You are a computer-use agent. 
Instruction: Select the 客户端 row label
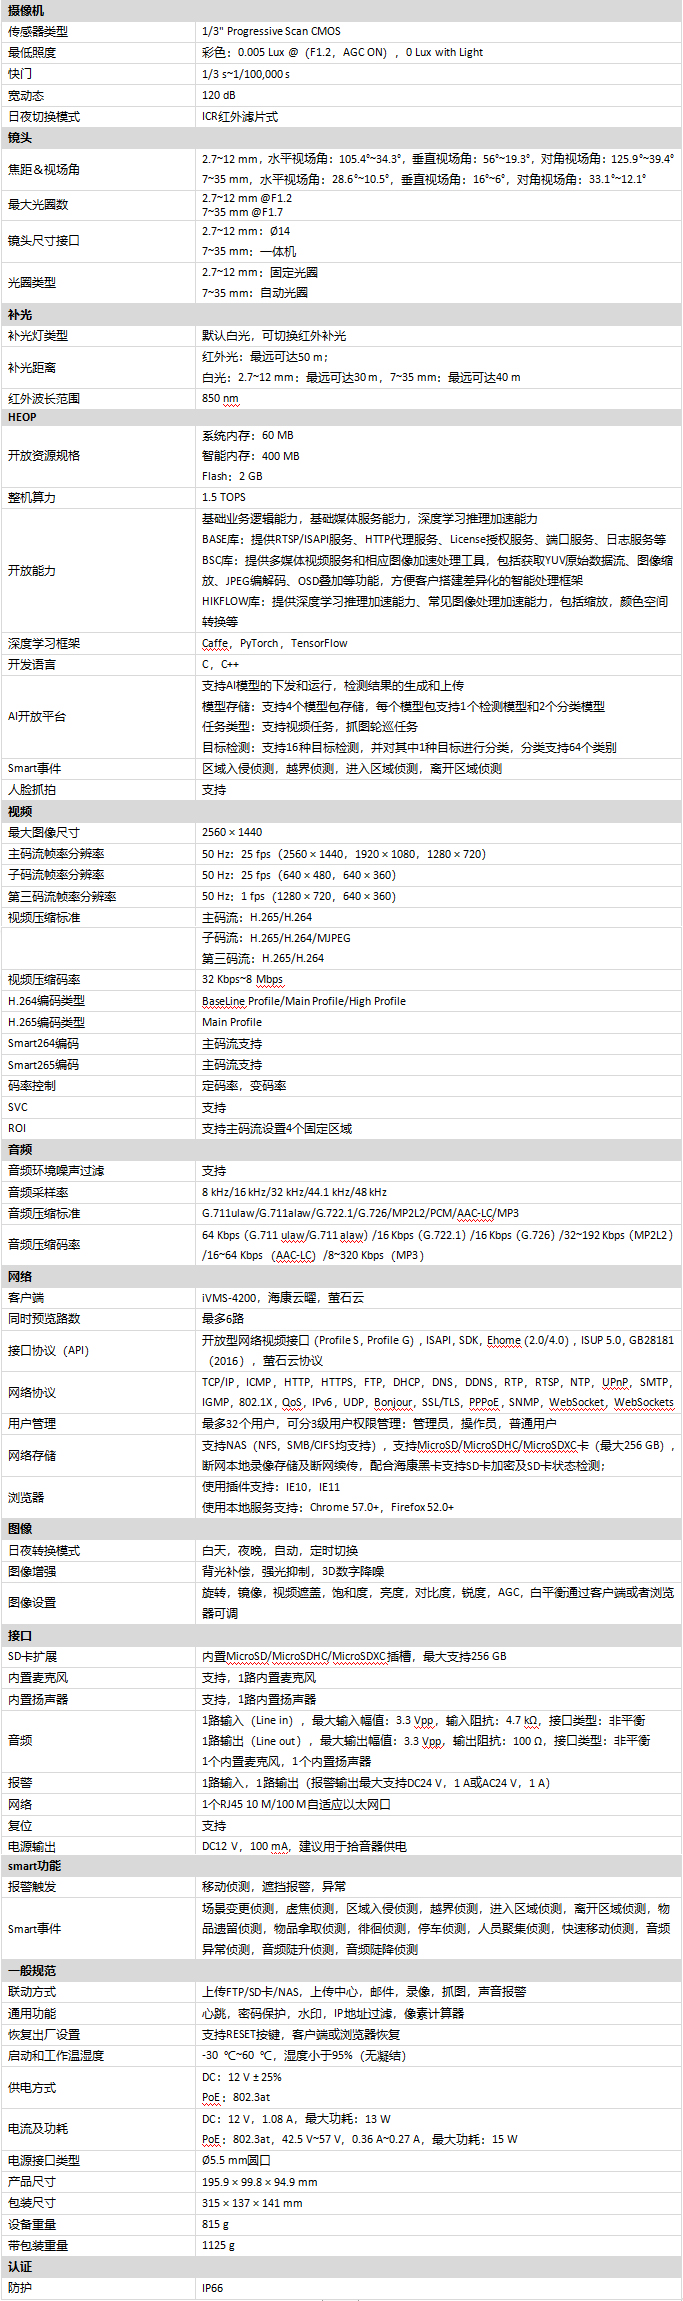pyautogui.click(x=26, y=1297)
